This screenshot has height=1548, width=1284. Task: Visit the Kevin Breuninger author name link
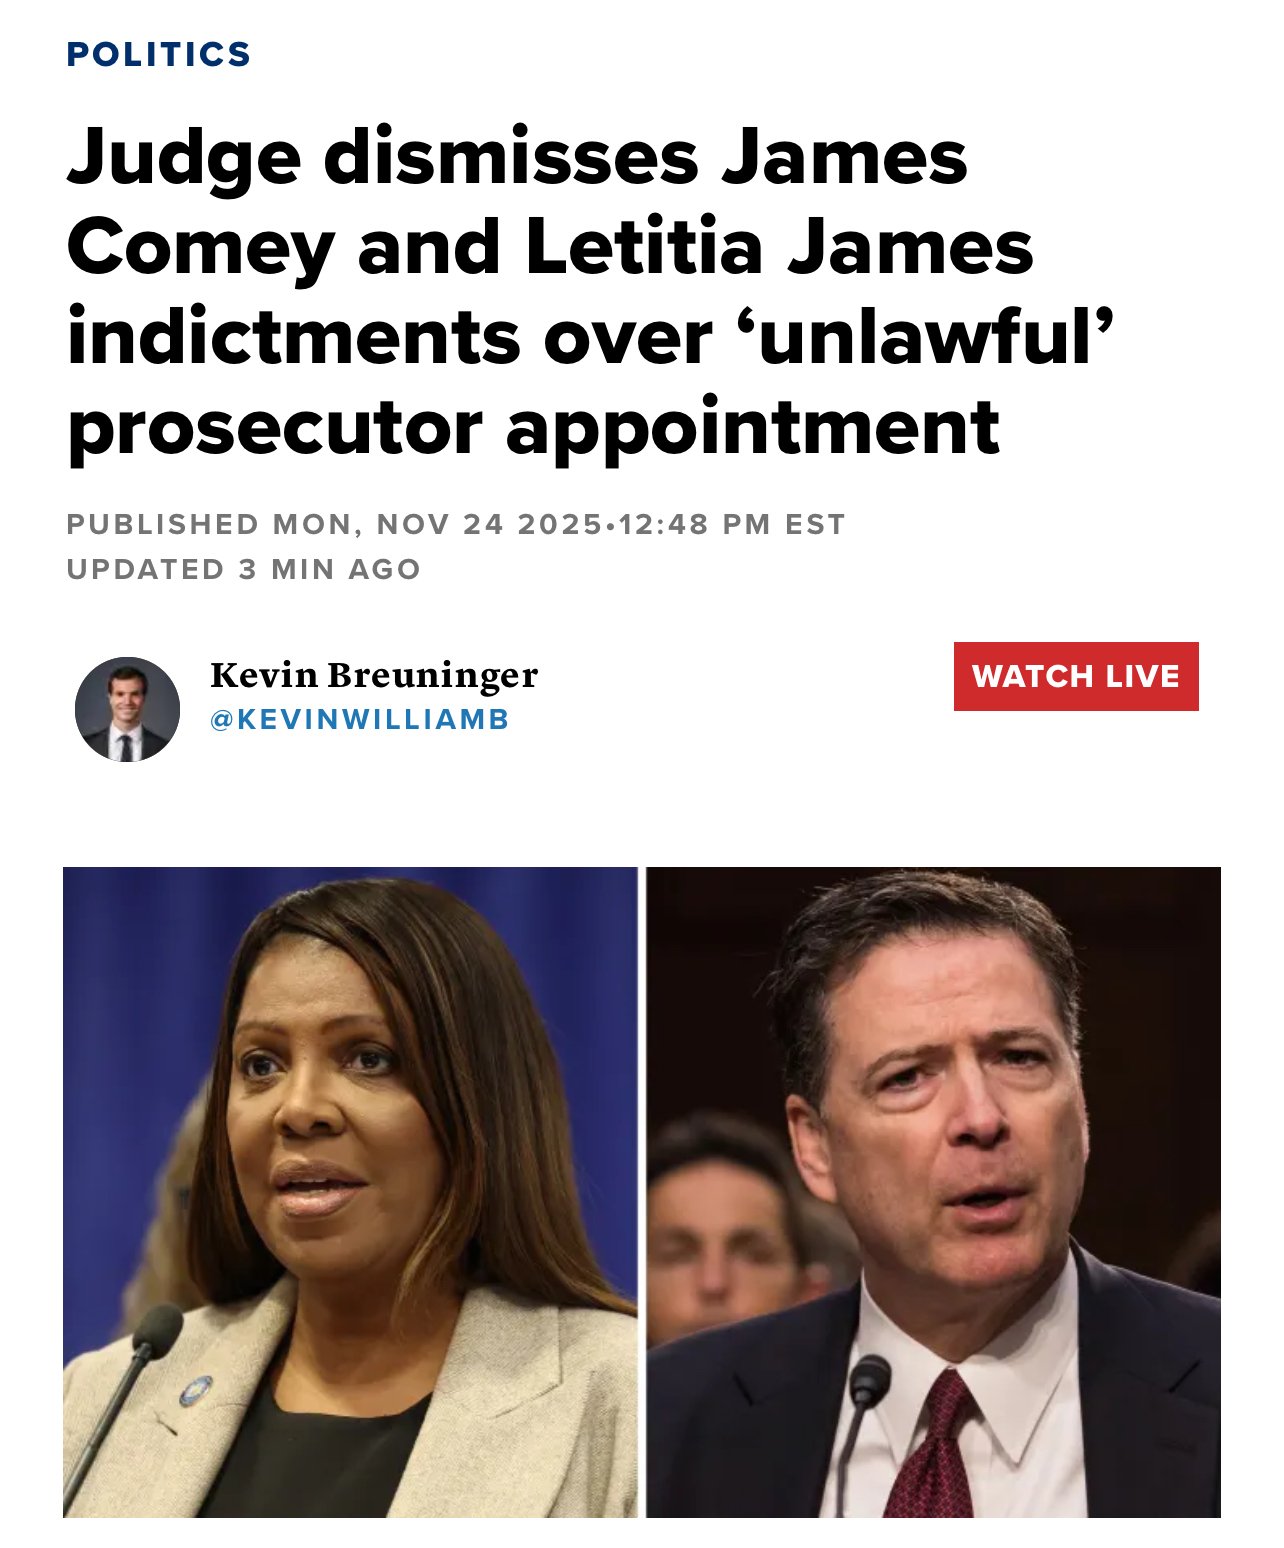click(x=374, y=675)
